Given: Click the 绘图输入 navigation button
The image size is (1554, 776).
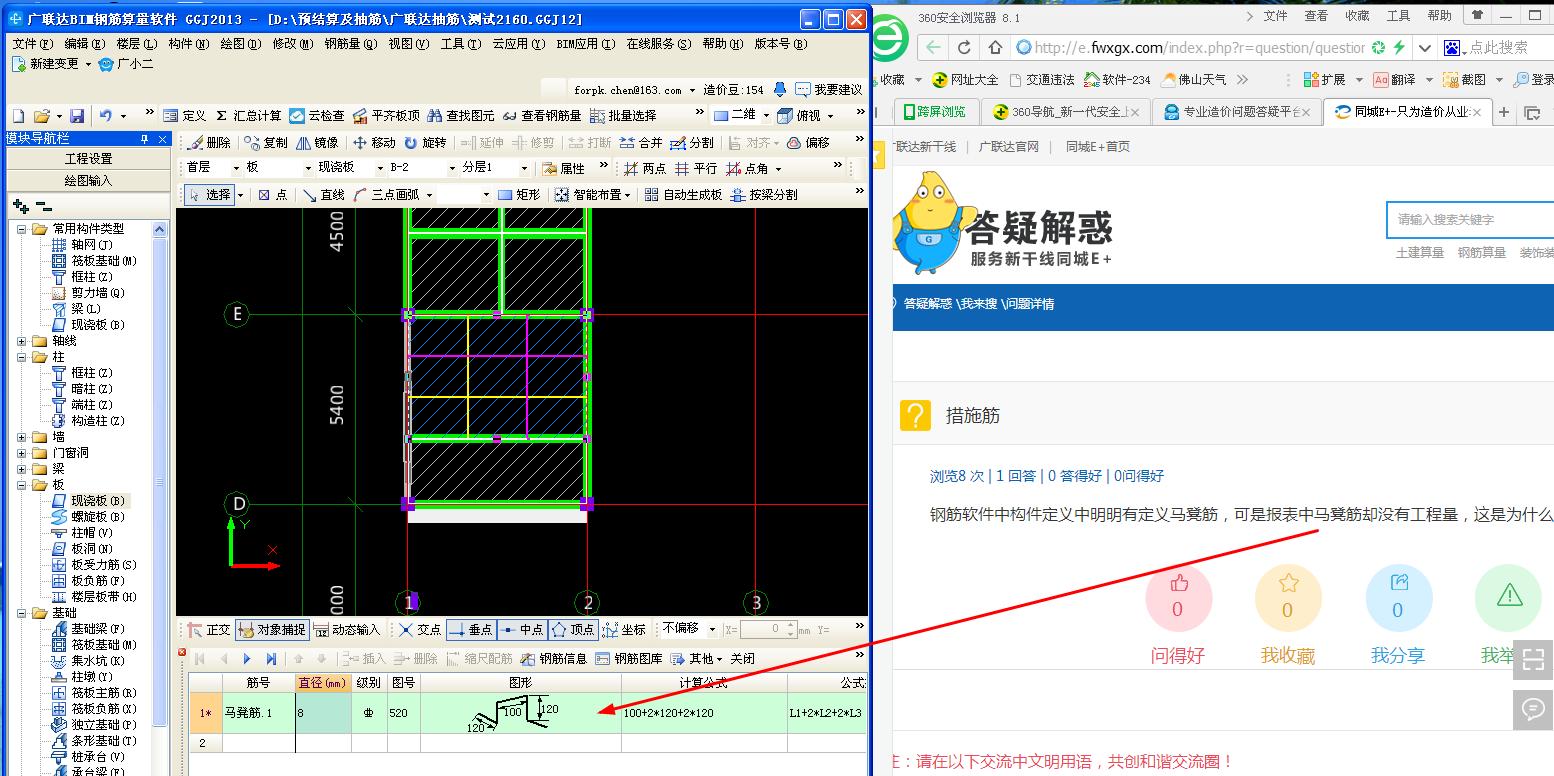Looking at the screenshot, I should pos(88,181).
